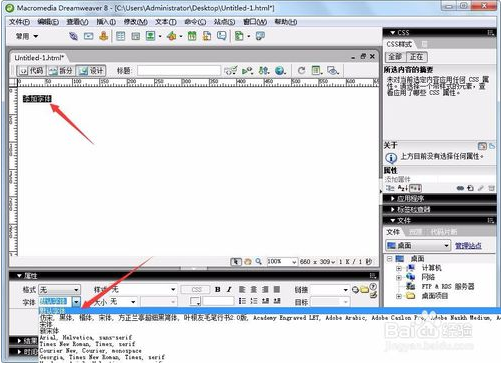Expand the 计算机 tree node

coord(399,268)
